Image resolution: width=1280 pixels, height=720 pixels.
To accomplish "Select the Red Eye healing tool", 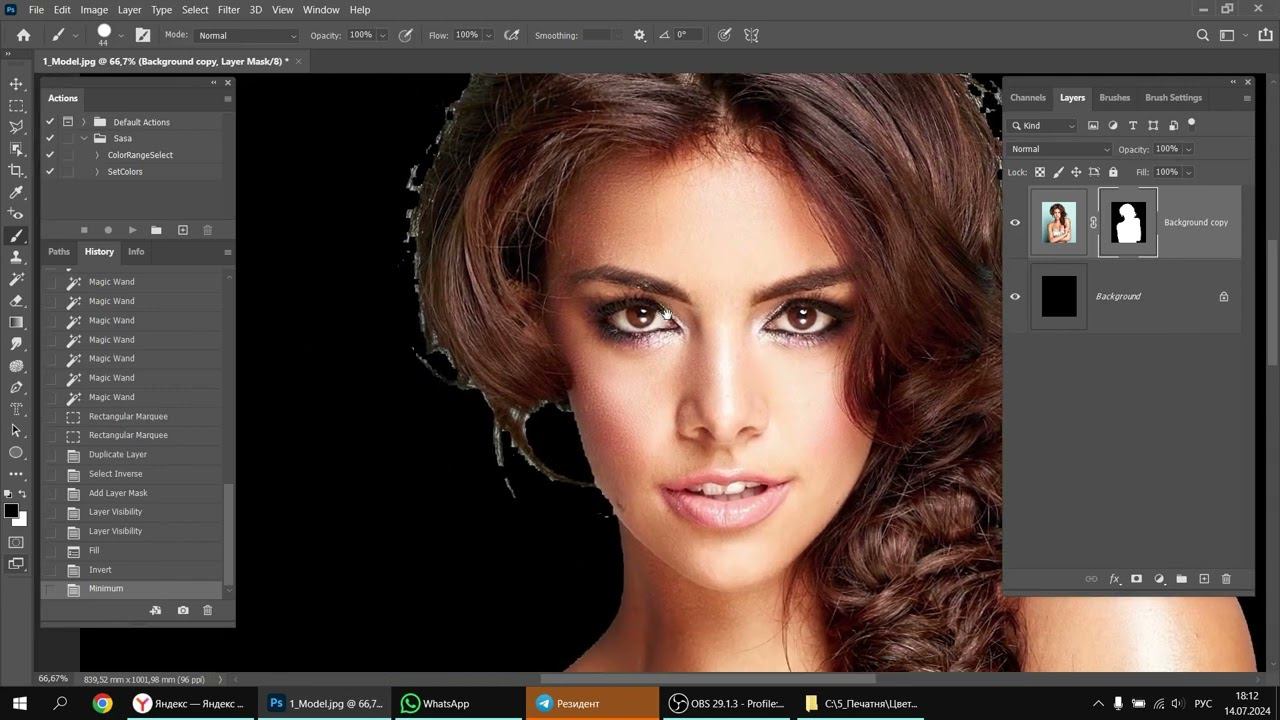I will click(x=16, y=214).
